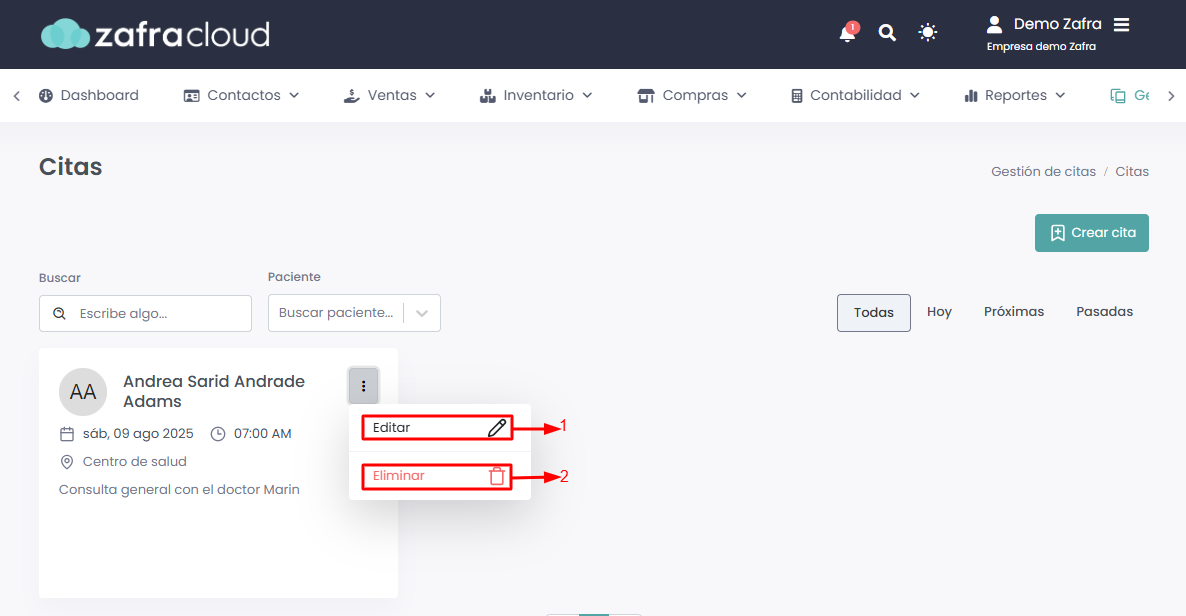
Task: Expand the Contabilidad dropdown menu
Action: [x=855, y=95]
